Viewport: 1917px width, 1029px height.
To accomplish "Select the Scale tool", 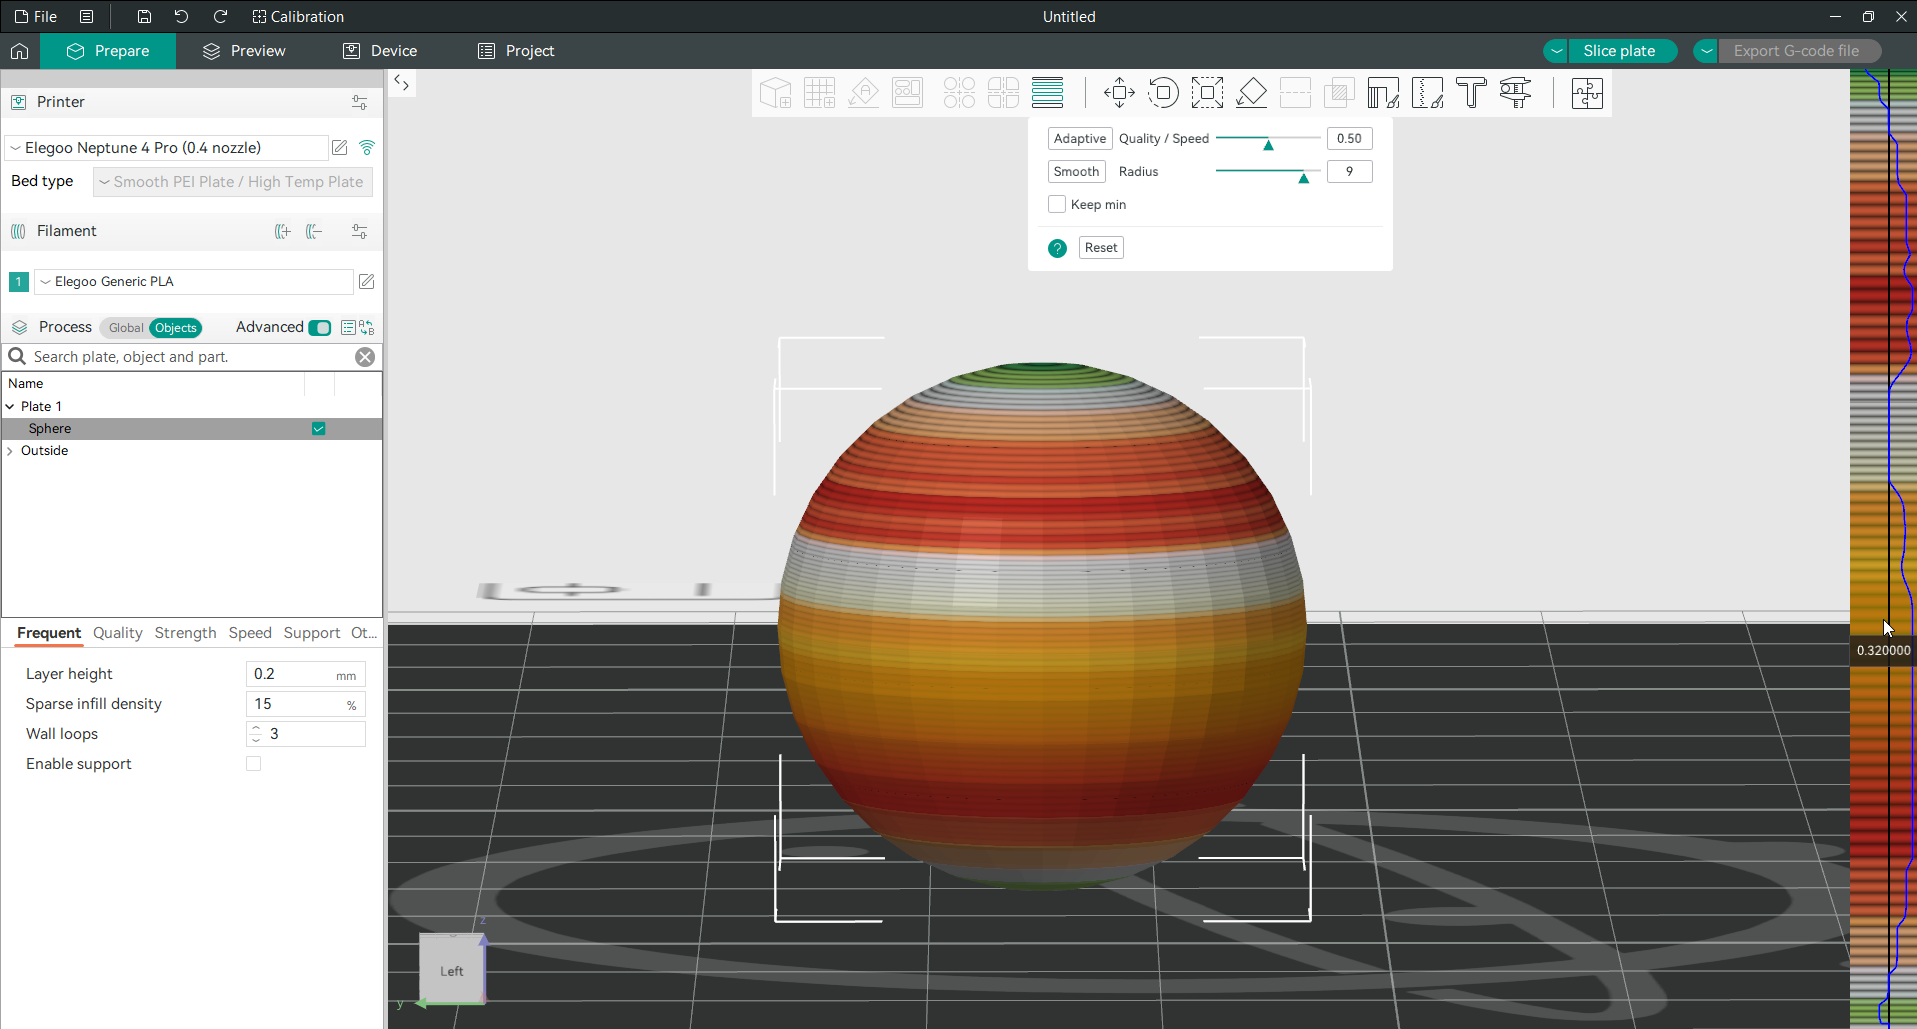I will coord(1207,93).
